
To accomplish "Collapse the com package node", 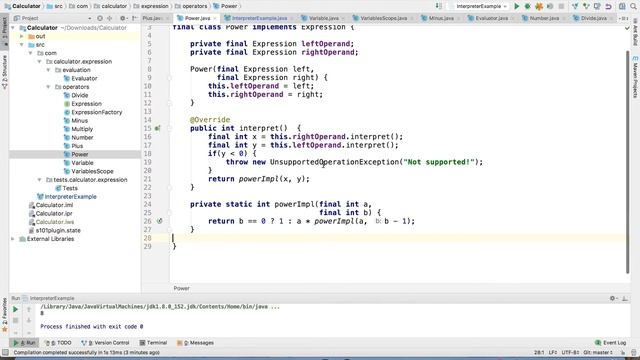I will click(x=31, y=53).
